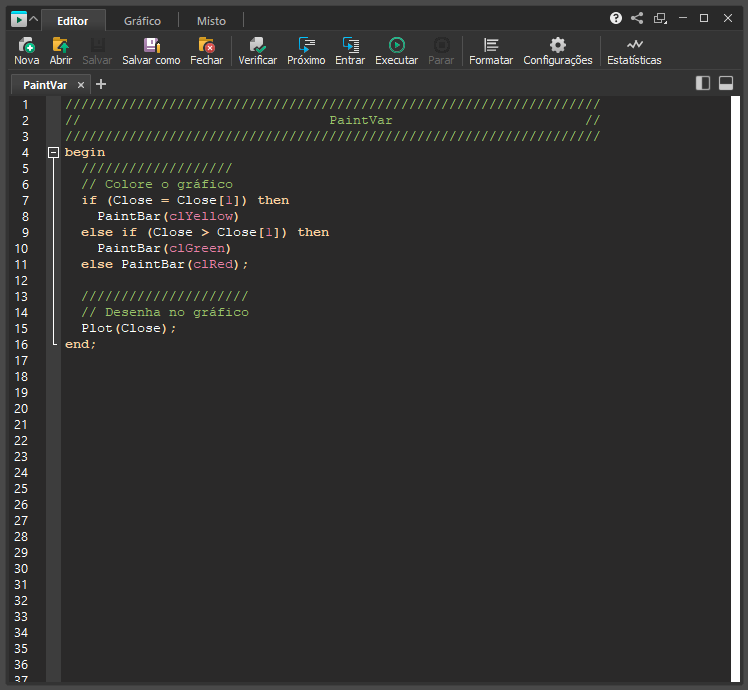Collapse the begin block fold marker
Viewport: 748px width, 690px height.
(x=53, y=152)
